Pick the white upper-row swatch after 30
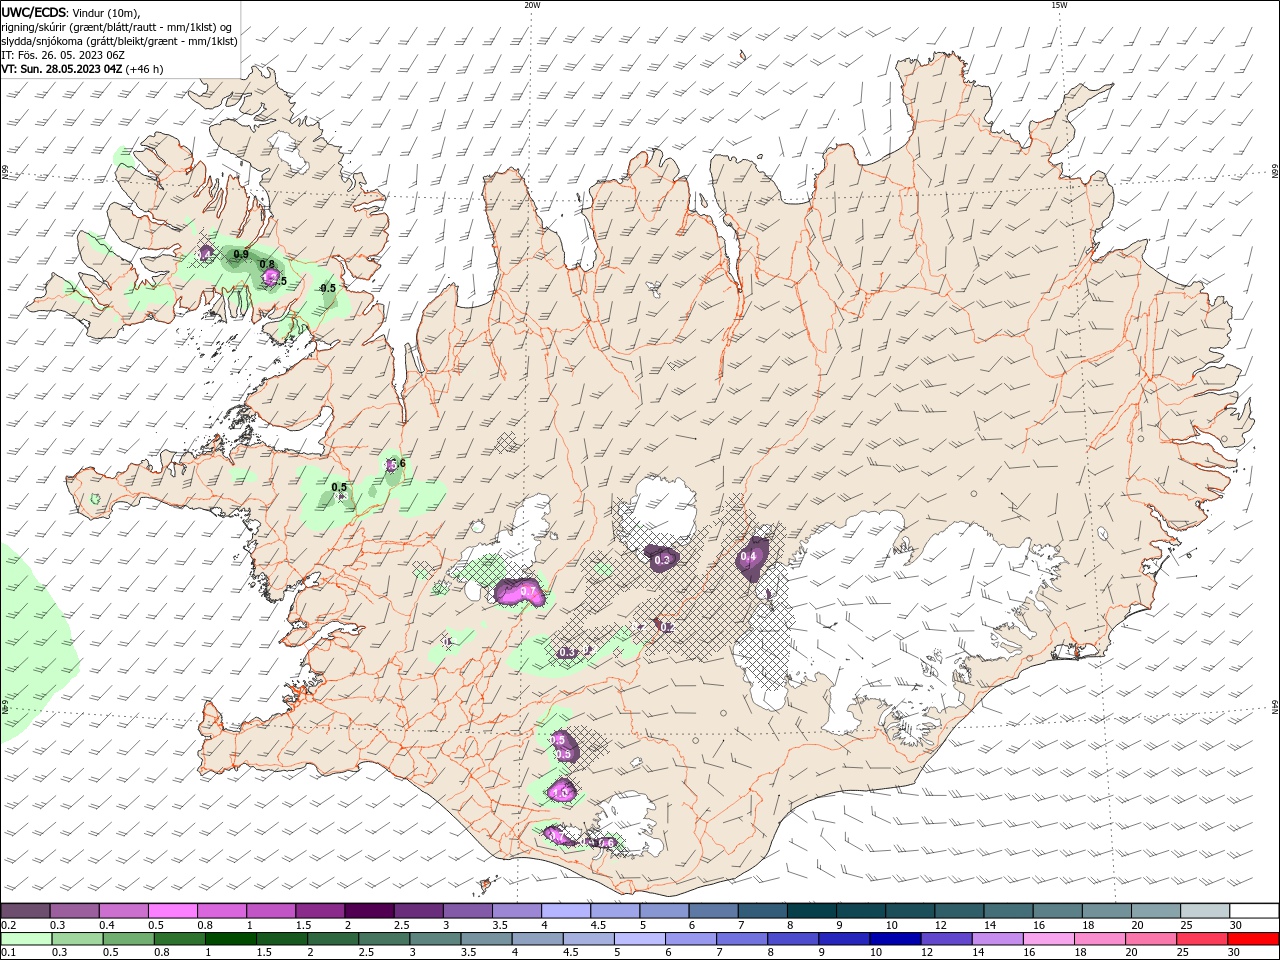The width and height of the screenshot is (1280, 960). coord(1254,911)
